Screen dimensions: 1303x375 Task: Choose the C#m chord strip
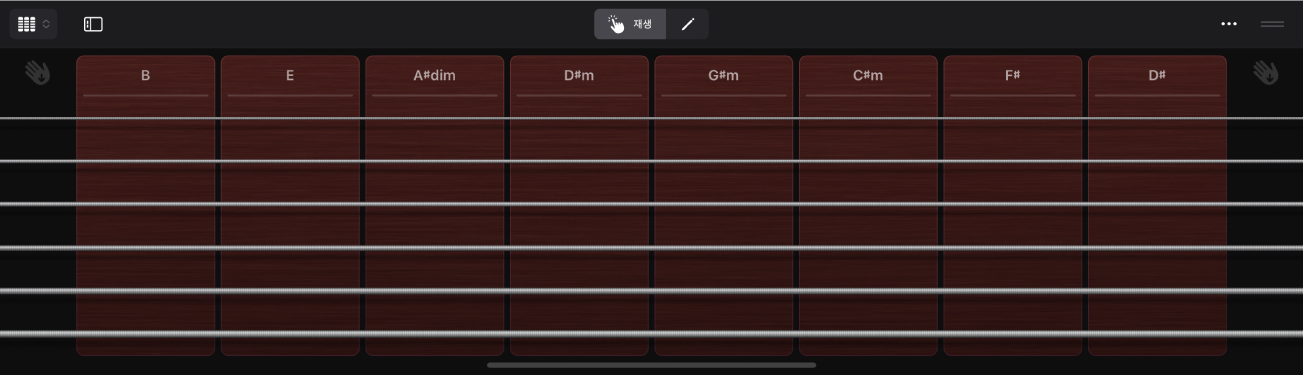click(x=868, y=205)
